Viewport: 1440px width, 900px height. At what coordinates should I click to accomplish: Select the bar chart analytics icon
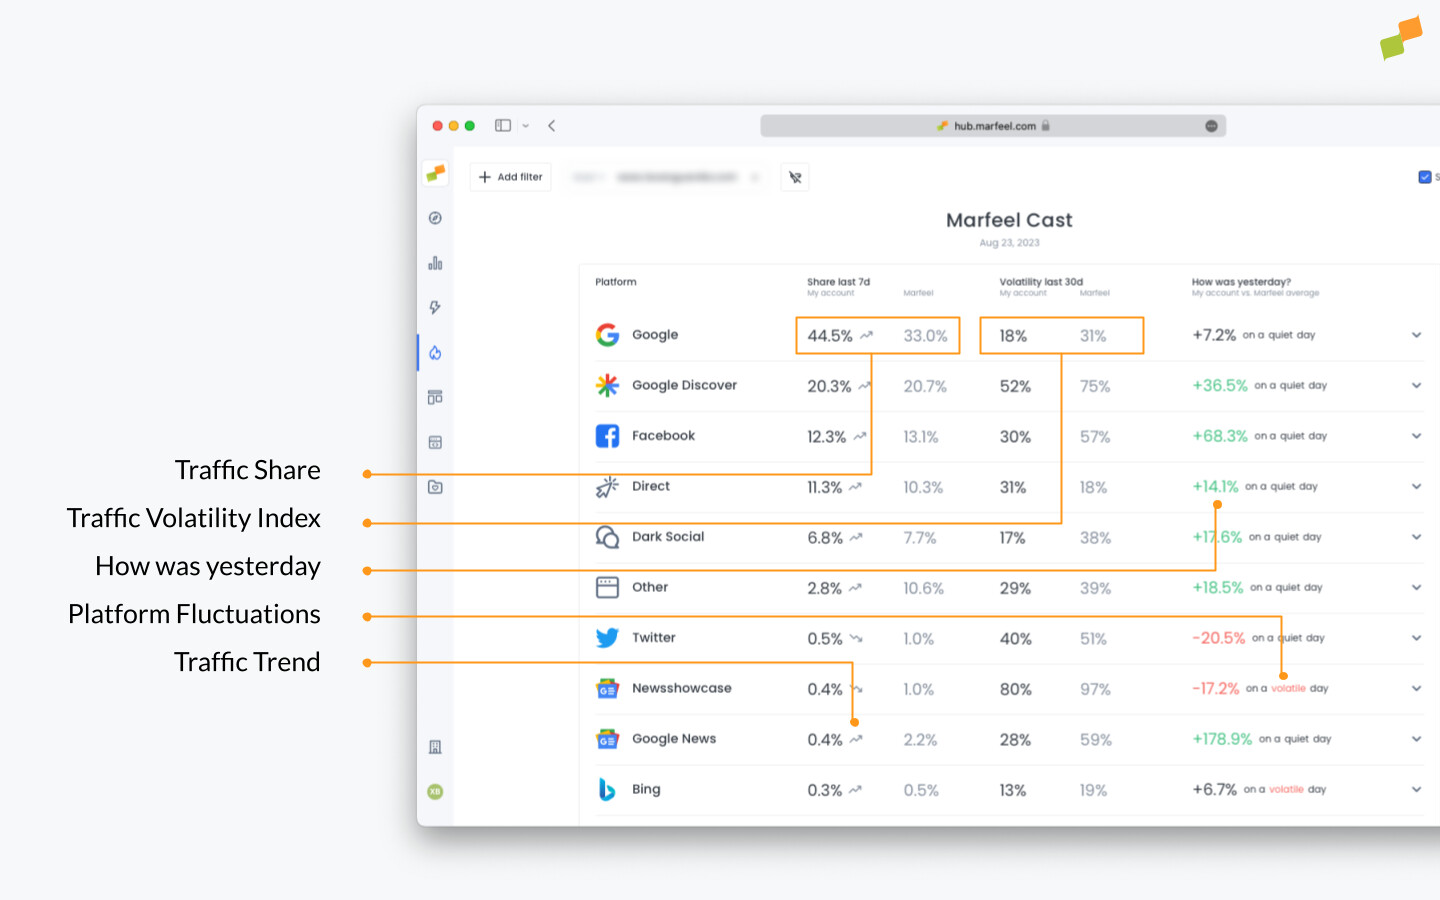[435, 262]
